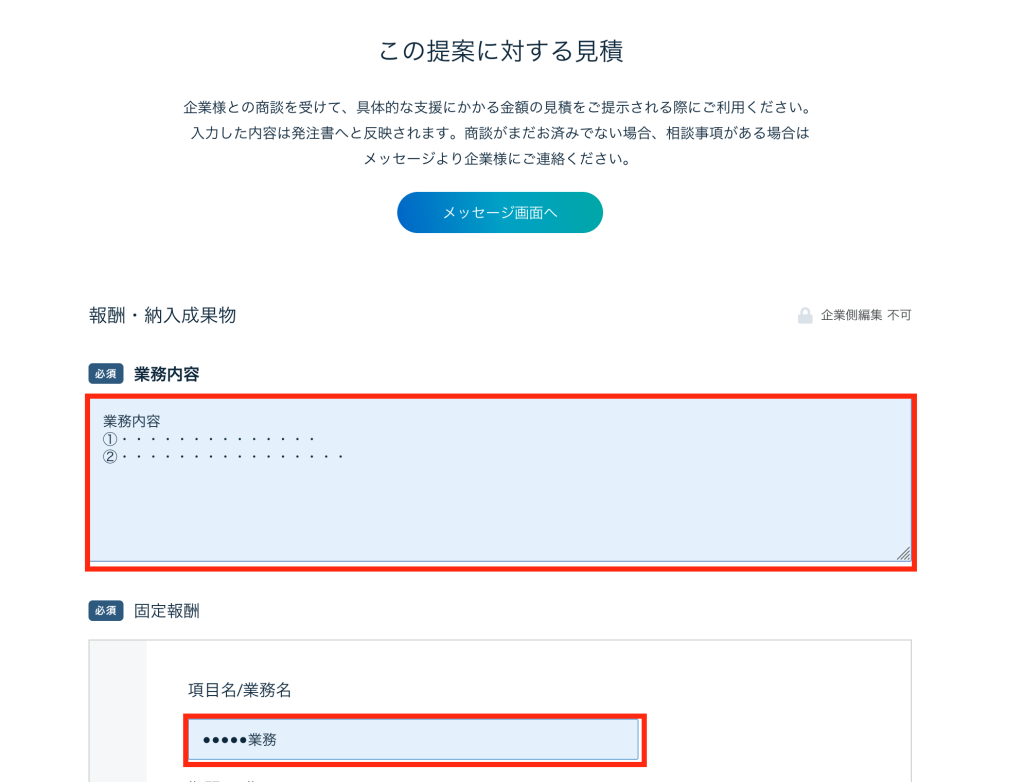The image size is (1024, 782).
Task: Click the 必須 badge next to 業務内容
Action: 106,374
